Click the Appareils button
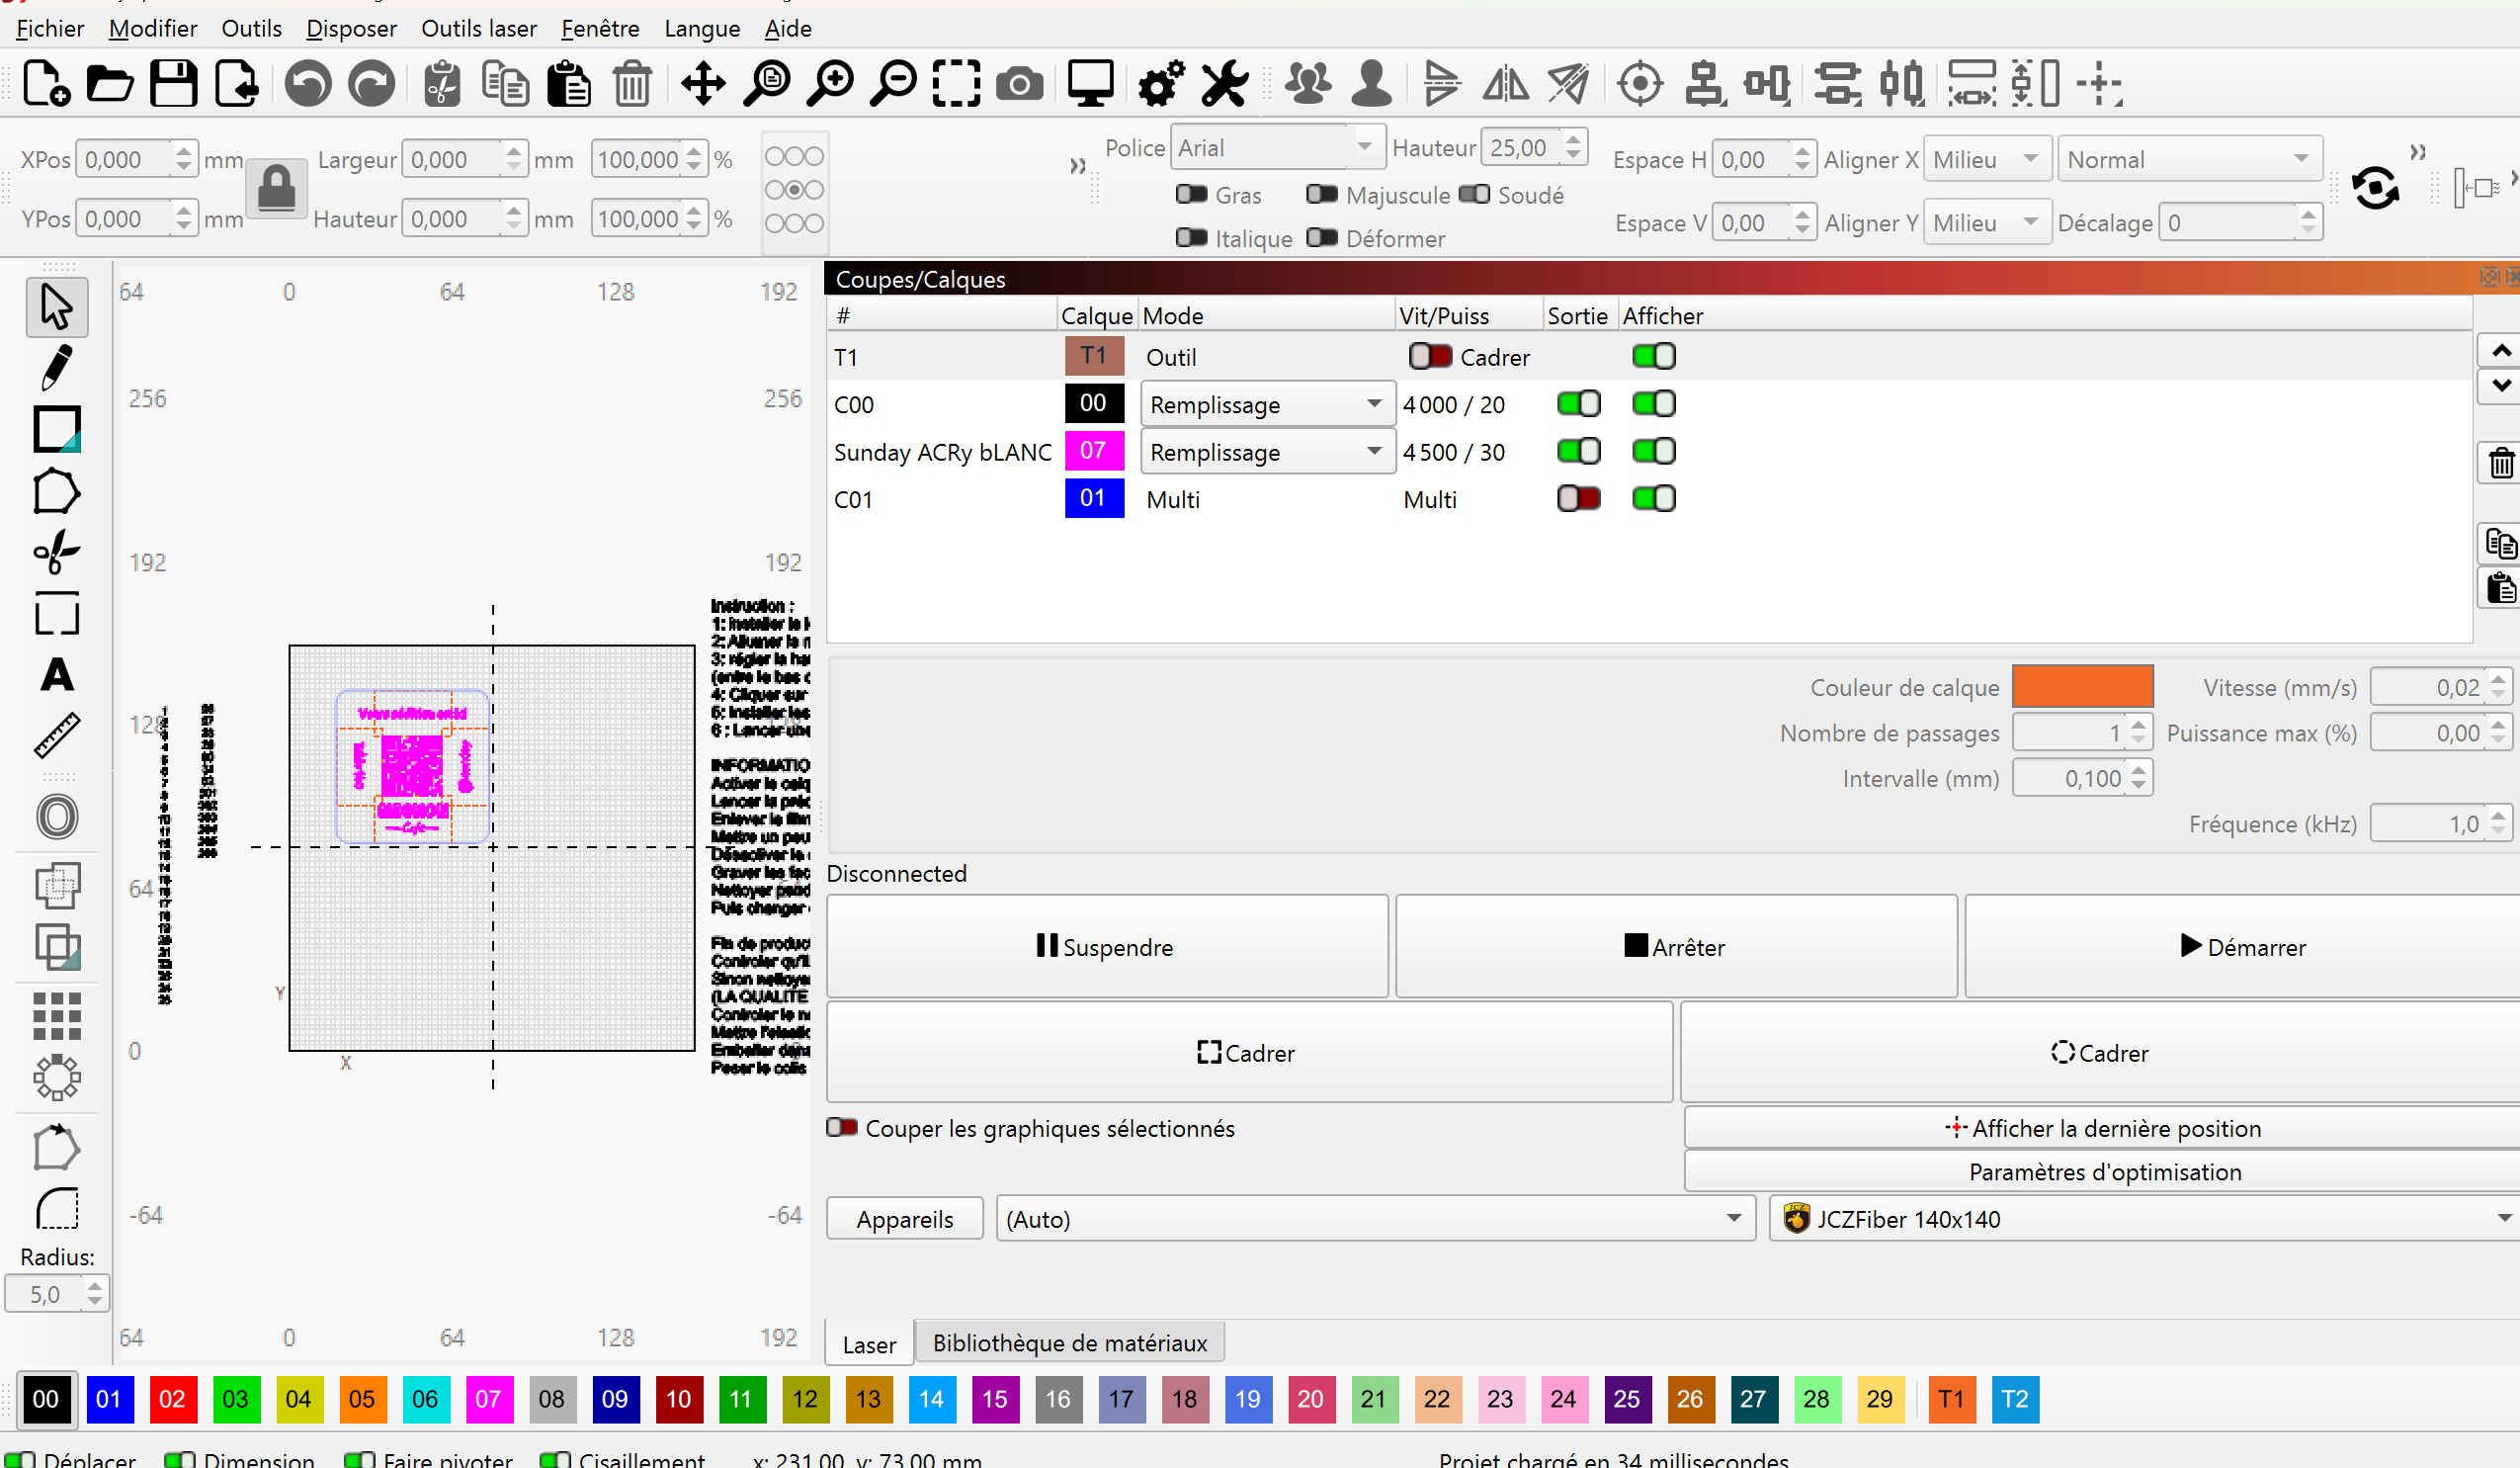 click(904, 1219)
